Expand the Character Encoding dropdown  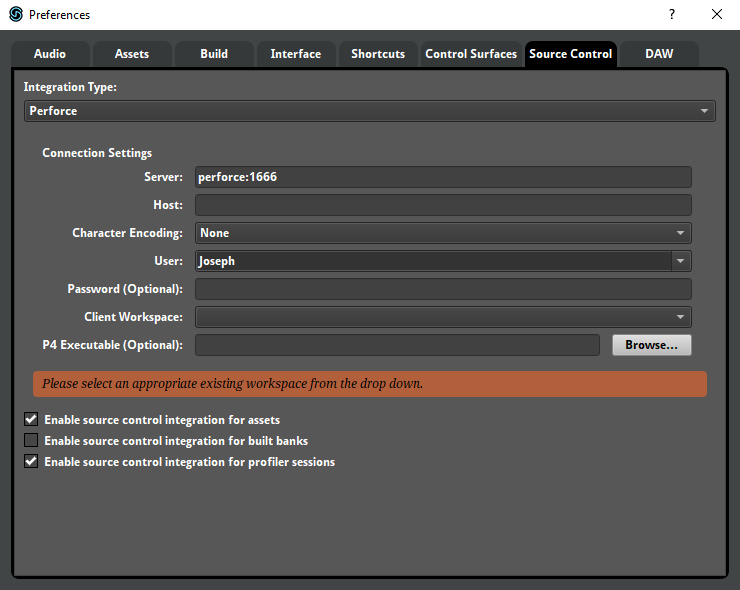coord(442,233)
